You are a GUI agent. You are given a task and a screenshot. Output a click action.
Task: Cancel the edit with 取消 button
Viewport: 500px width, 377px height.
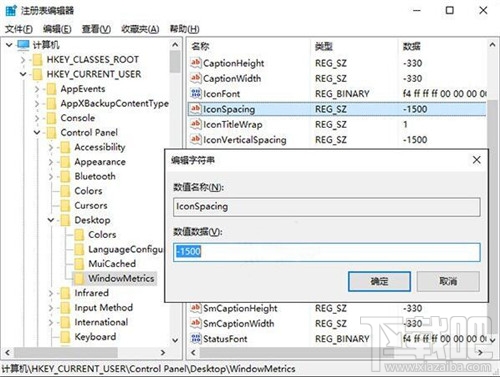click(448, 281)
